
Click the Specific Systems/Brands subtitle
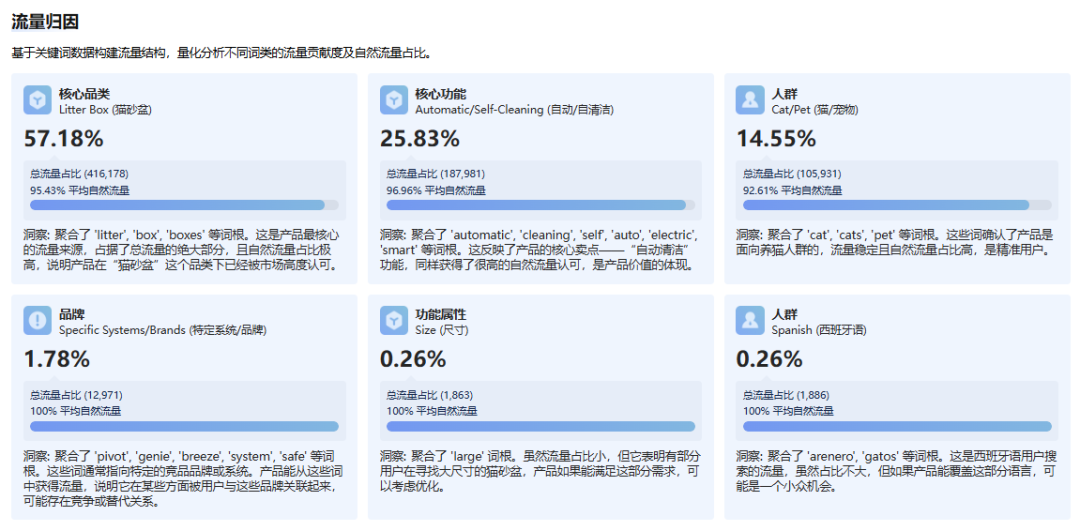pos(163,331)
